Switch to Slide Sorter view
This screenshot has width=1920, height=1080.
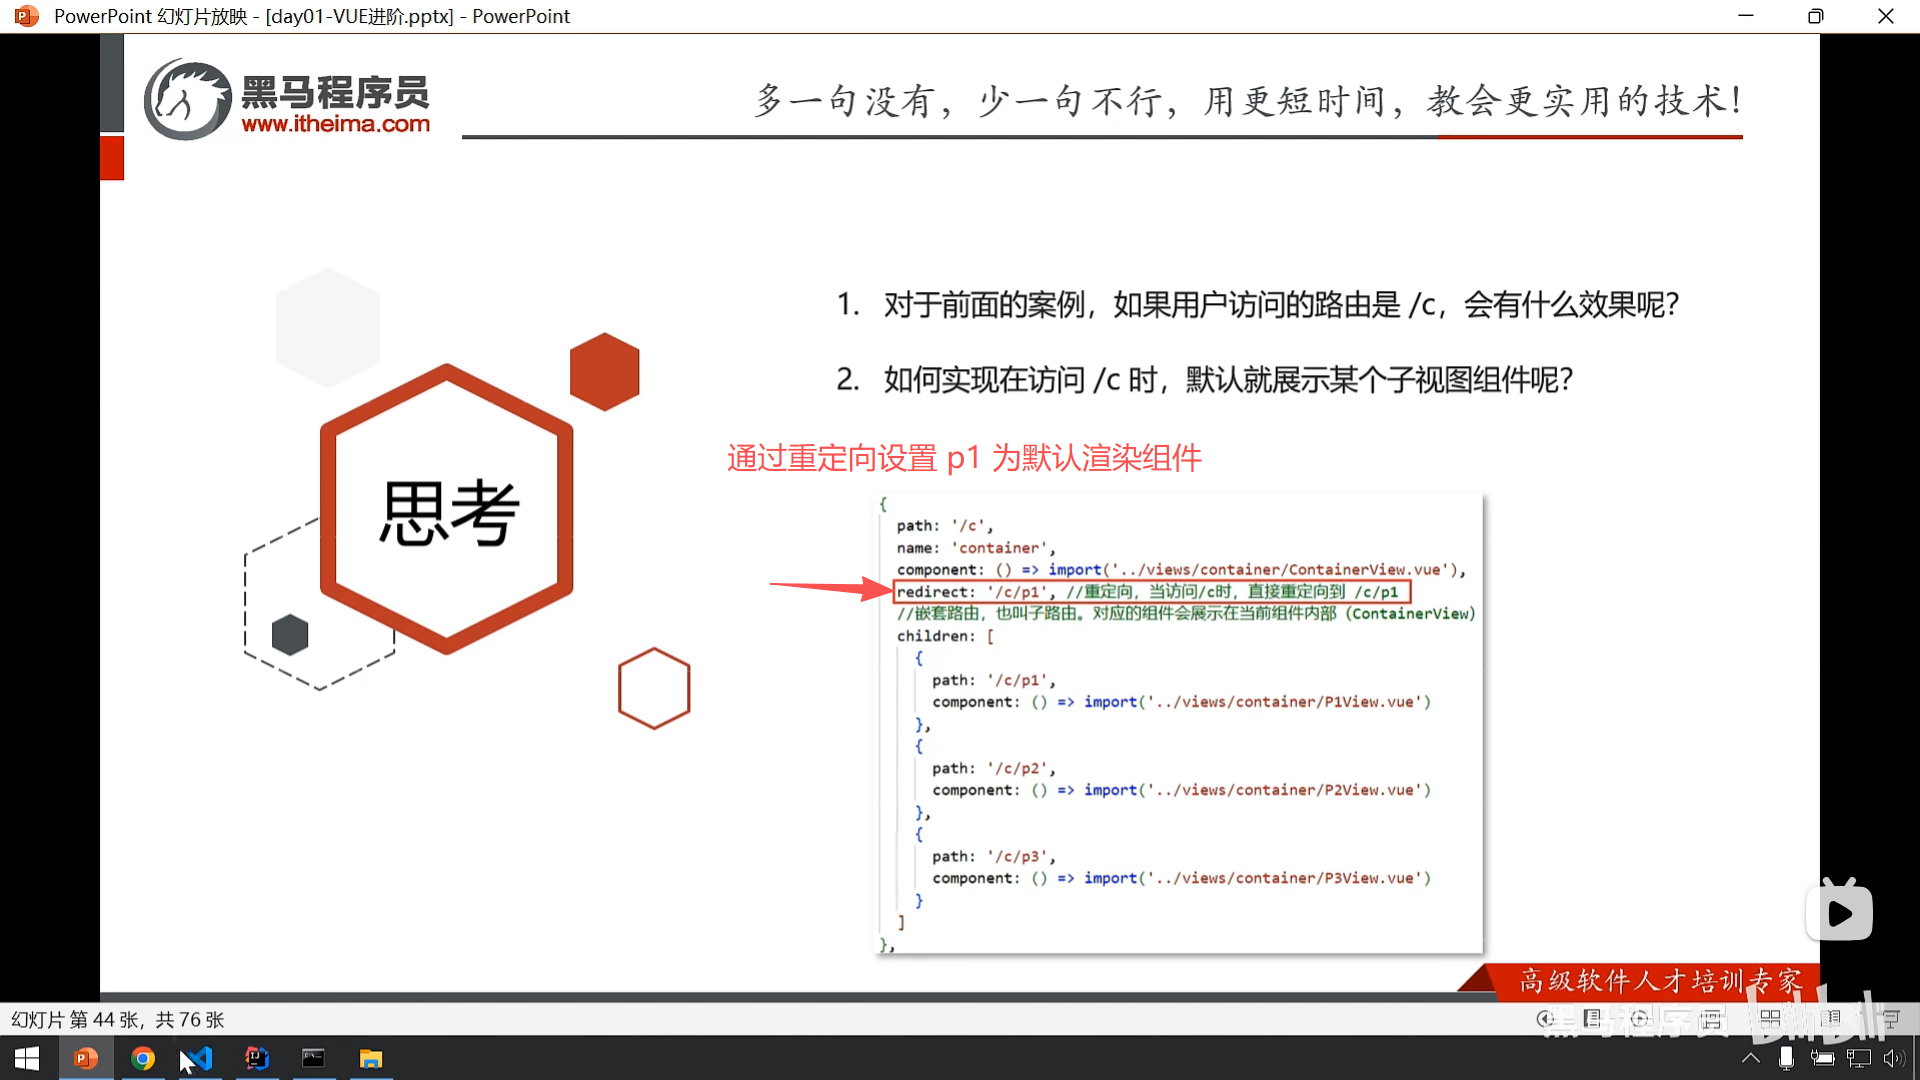click(x=1770, y=1019)
